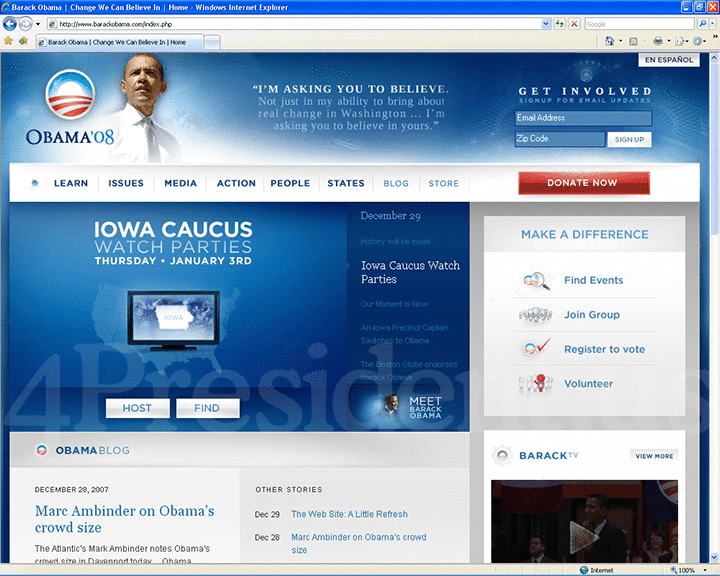Open the PEOPLE navigation menu
Image resolution: width=720 pixels, height=576 pixels.
click(290, 183)
